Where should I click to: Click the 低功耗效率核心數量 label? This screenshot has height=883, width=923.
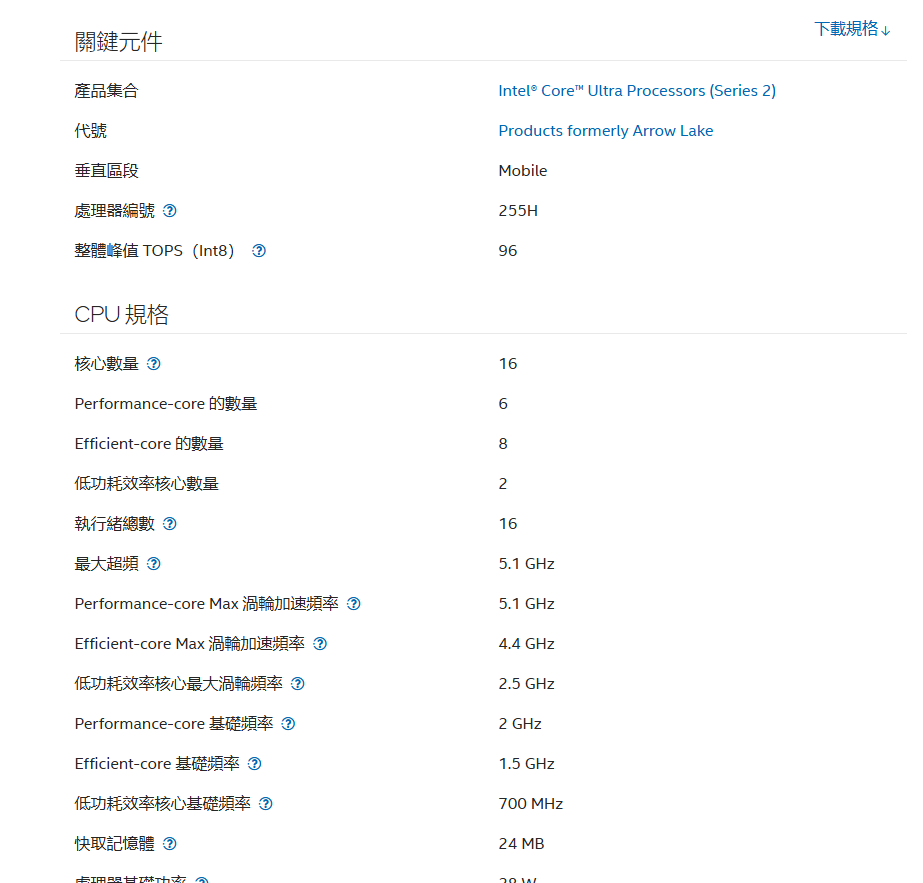[147, 484]
